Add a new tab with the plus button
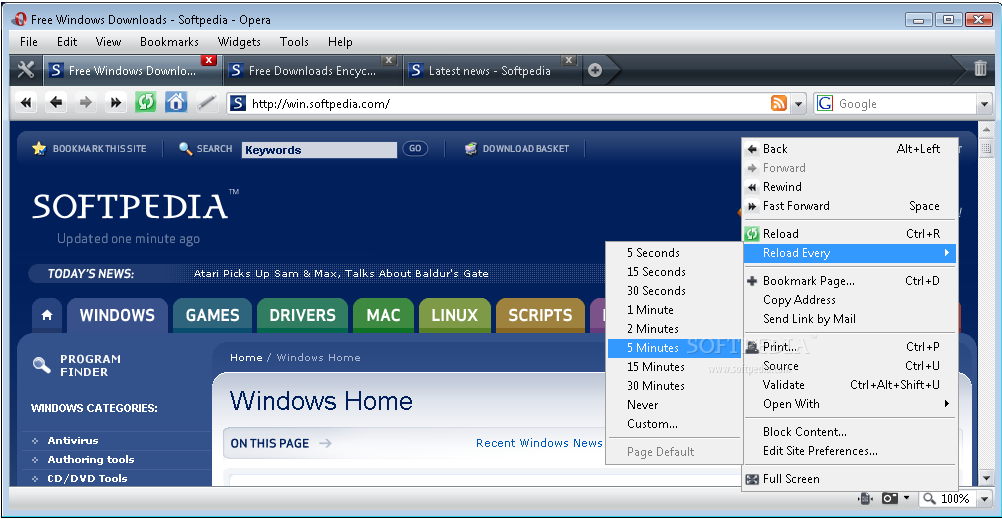1002x519 pixels. (x=595, y=70)
